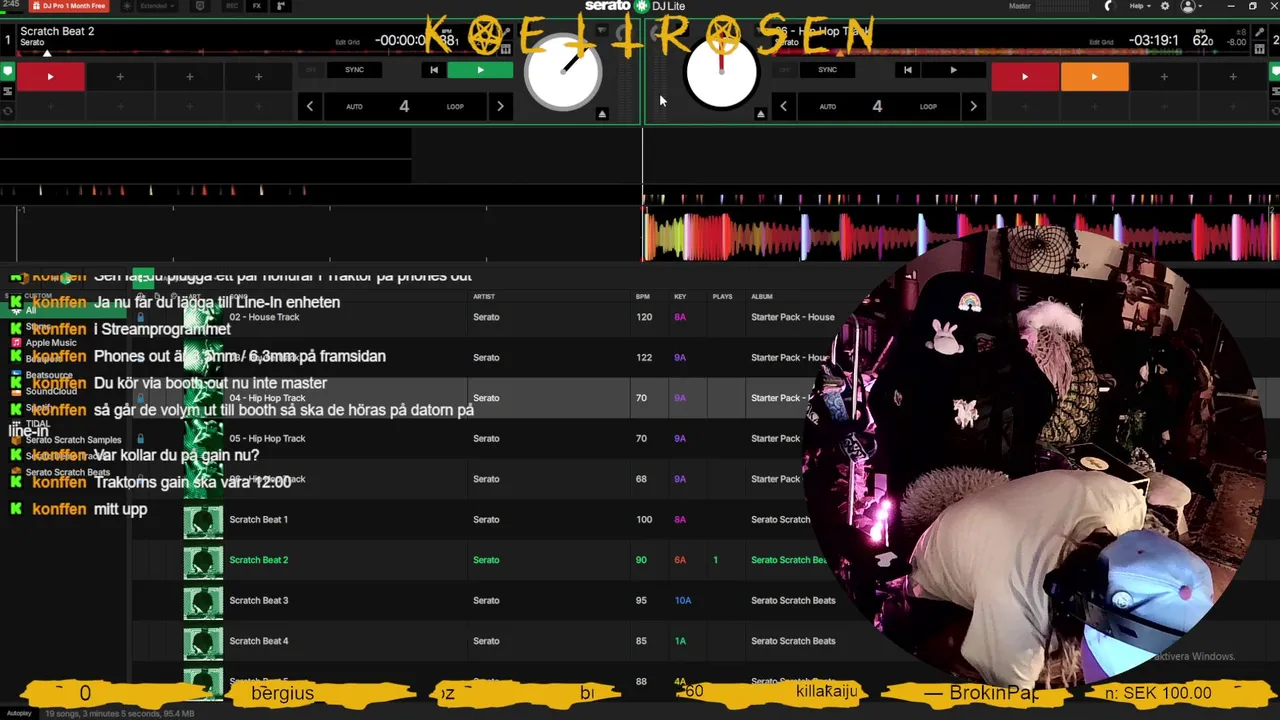Add cue point beside orange pad on deck 2
The height and width of the screenshot is (720, 1280).
click(x=1163, y=76)
